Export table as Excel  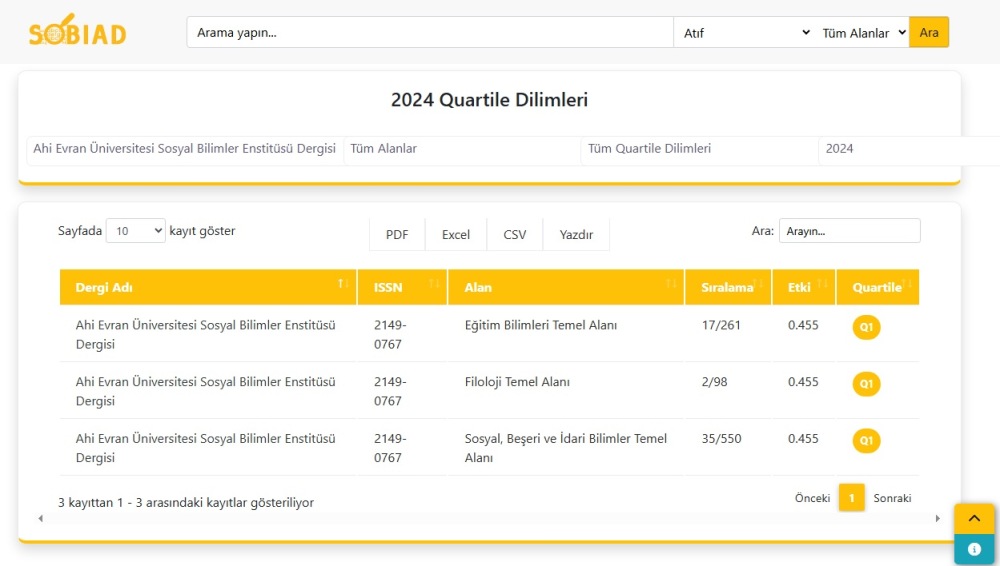point(456,235)
